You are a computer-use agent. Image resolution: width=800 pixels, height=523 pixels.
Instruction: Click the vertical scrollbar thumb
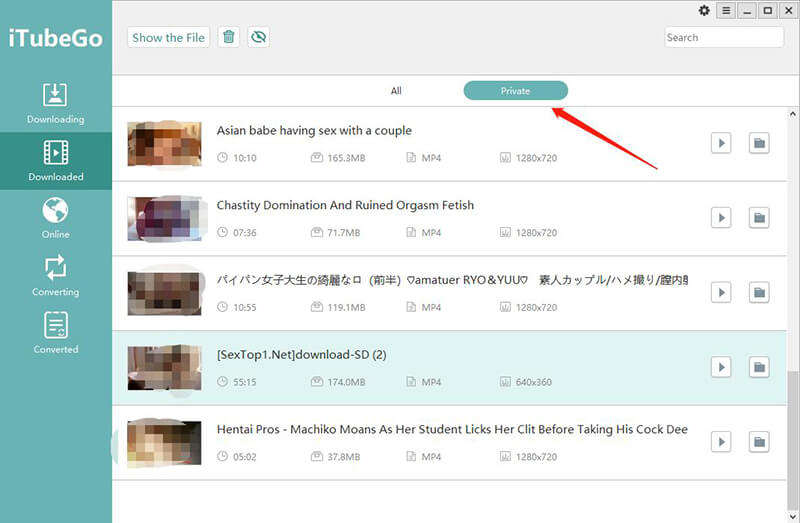click(792, 440)
